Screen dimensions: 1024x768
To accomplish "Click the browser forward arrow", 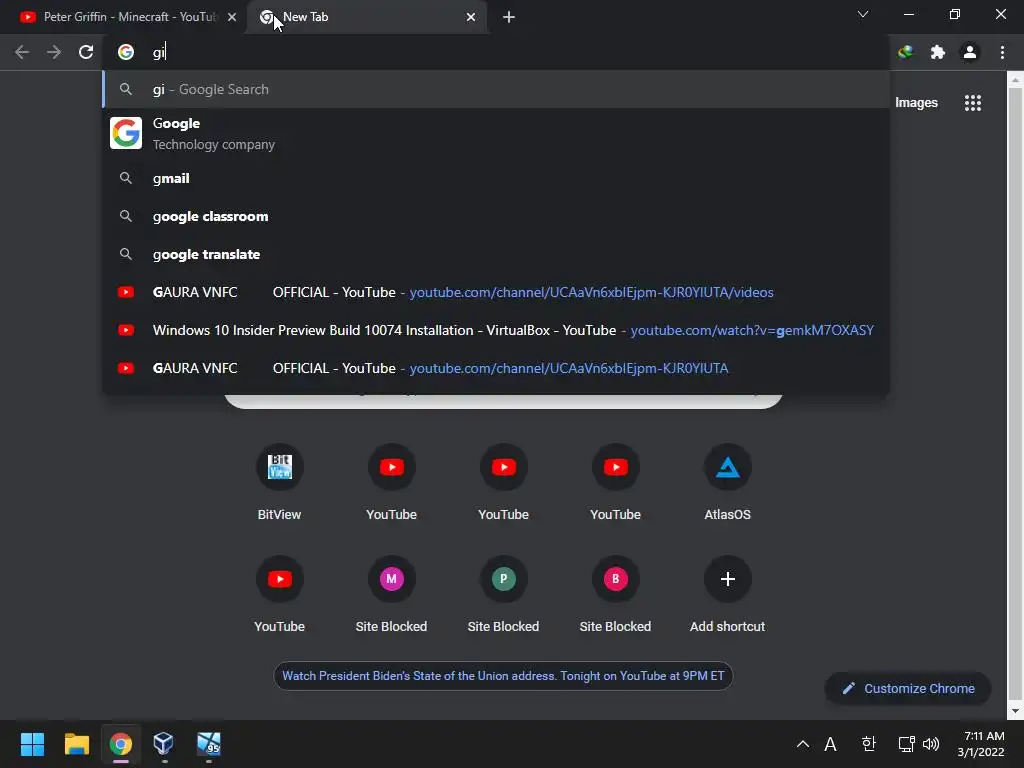I will [x=54, y=52].
